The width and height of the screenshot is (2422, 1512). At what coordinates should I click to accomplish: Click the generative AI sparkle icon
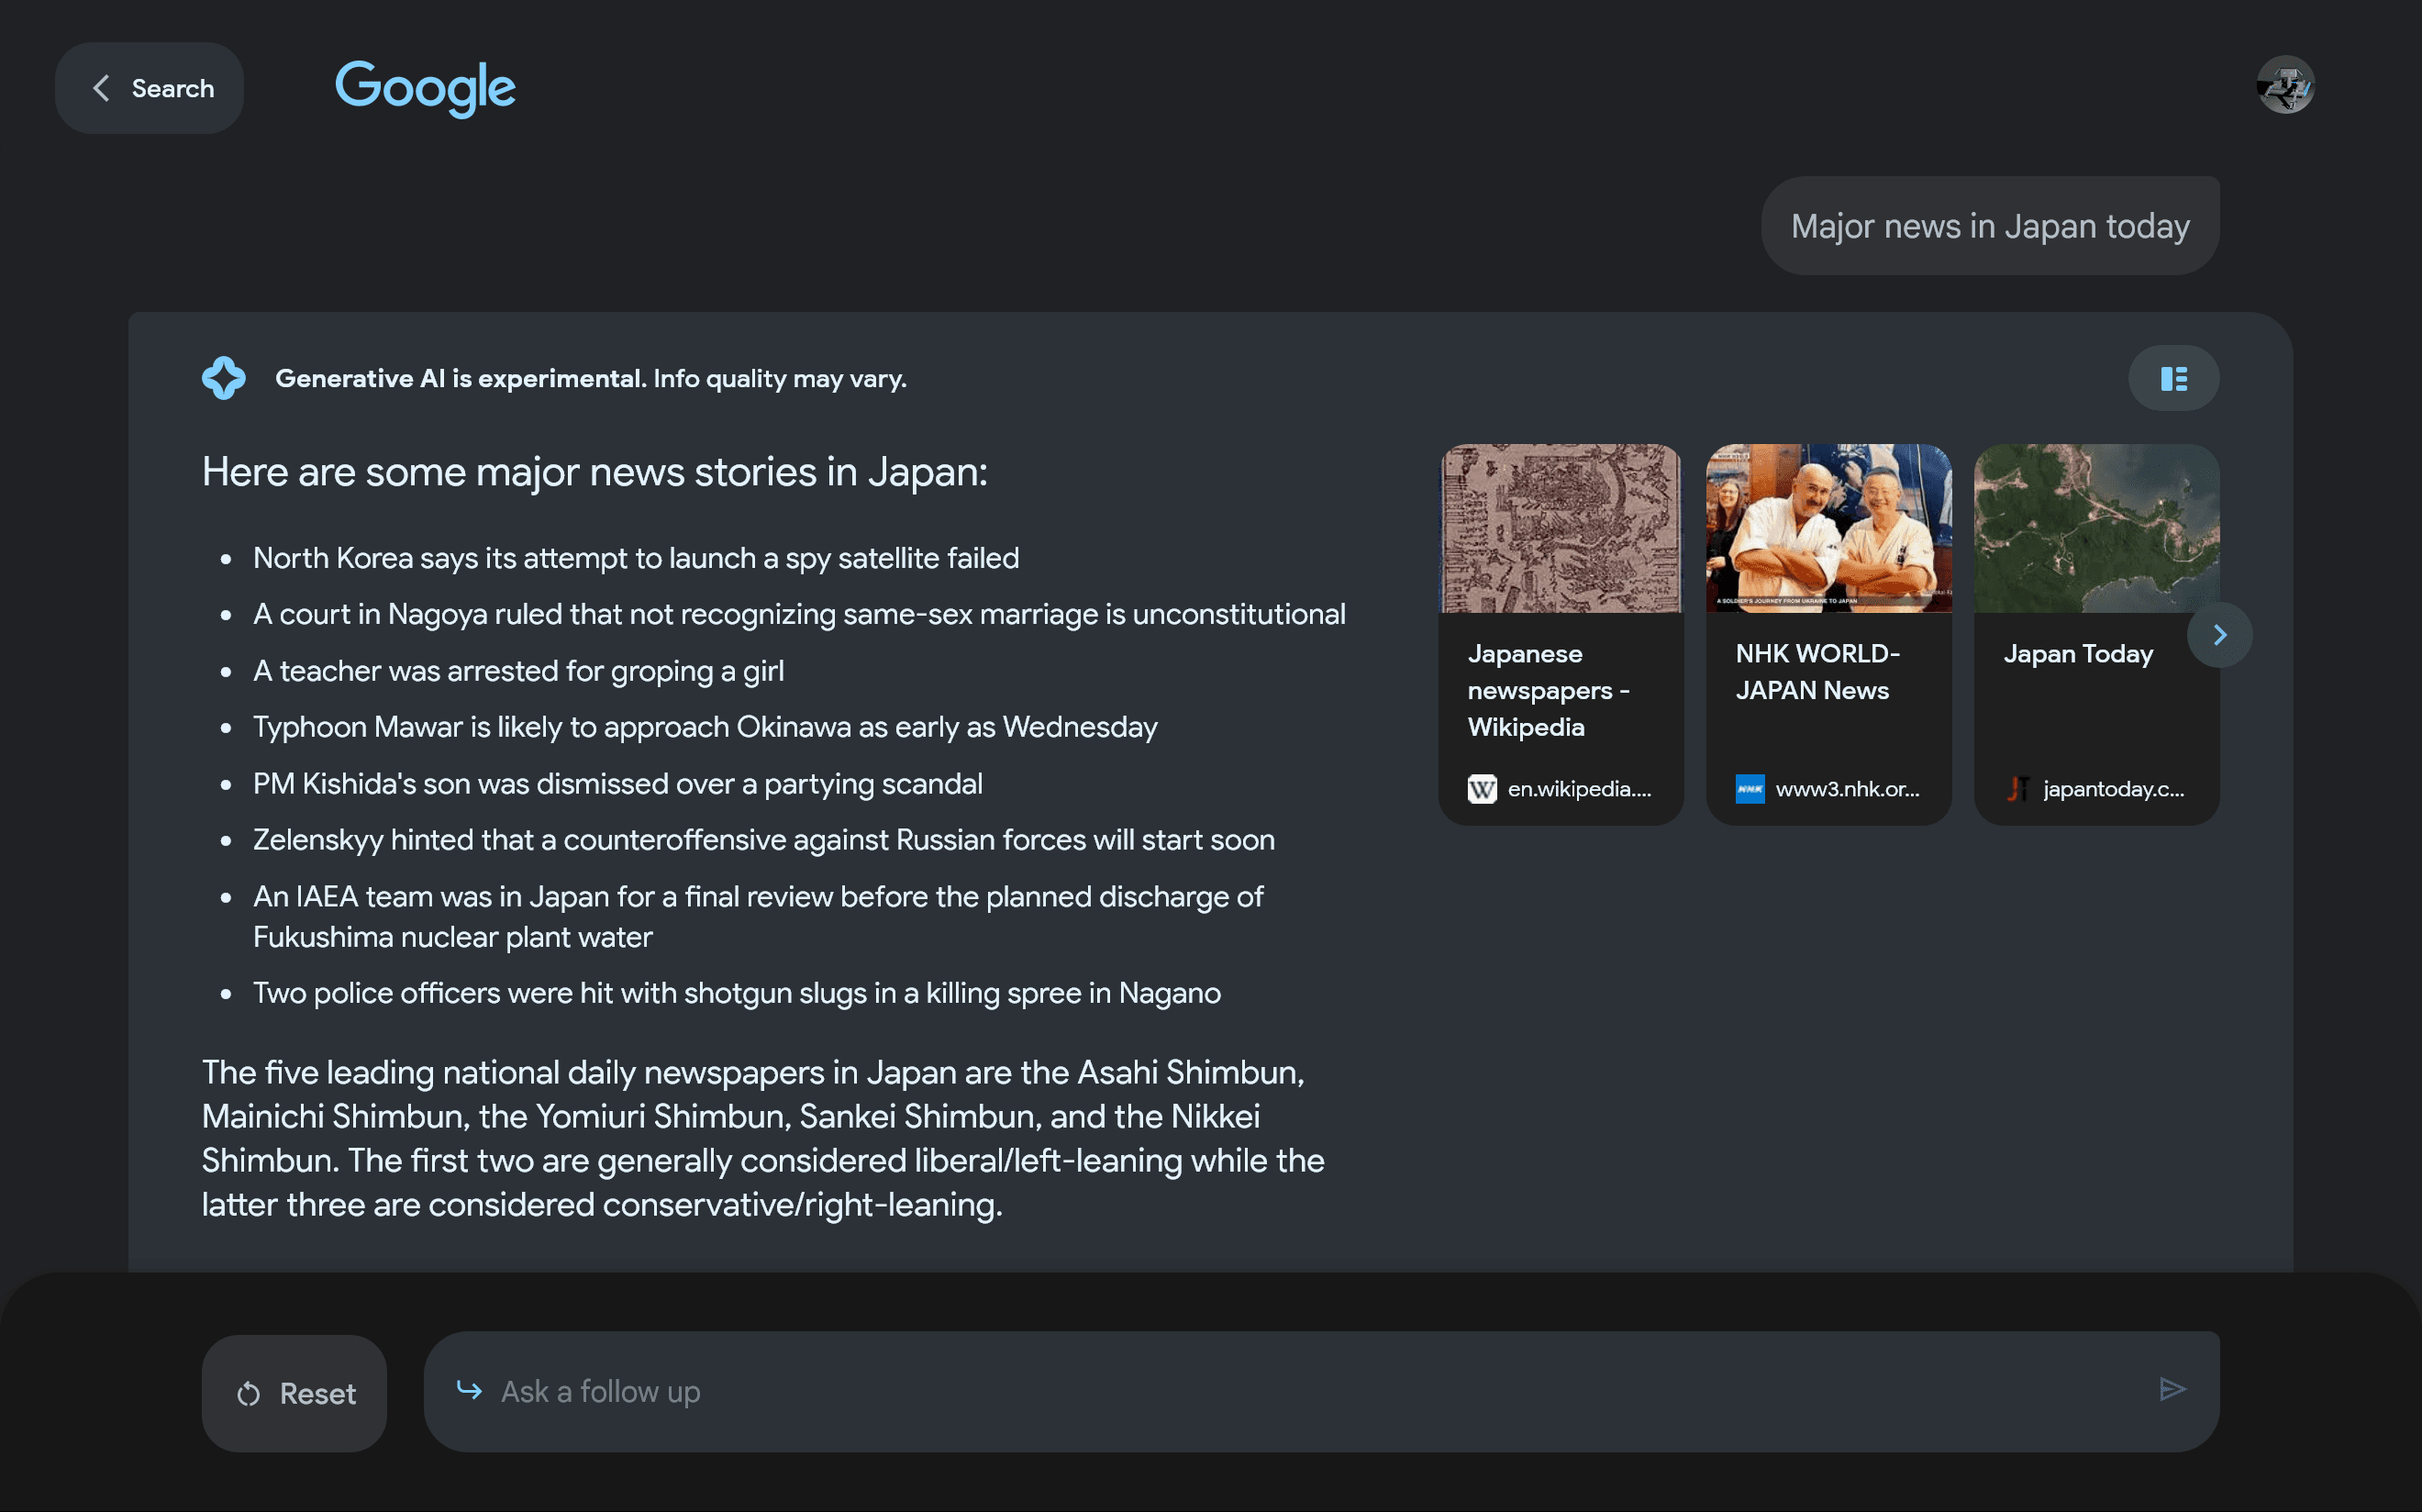pos(223,378)
